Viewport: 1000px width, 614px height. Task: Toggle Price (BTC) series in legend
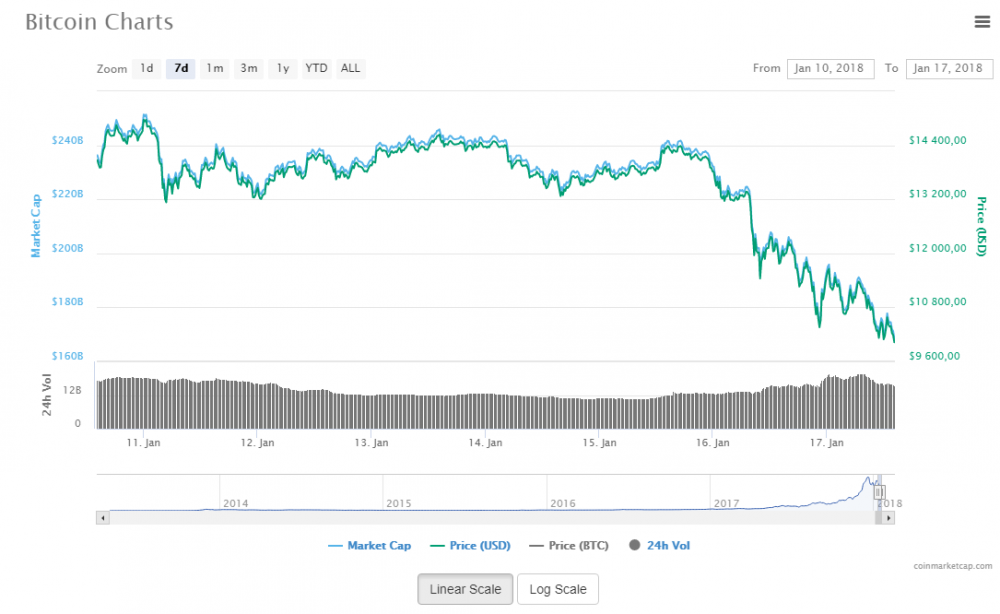pyautogui.click(x=570, y=546)
